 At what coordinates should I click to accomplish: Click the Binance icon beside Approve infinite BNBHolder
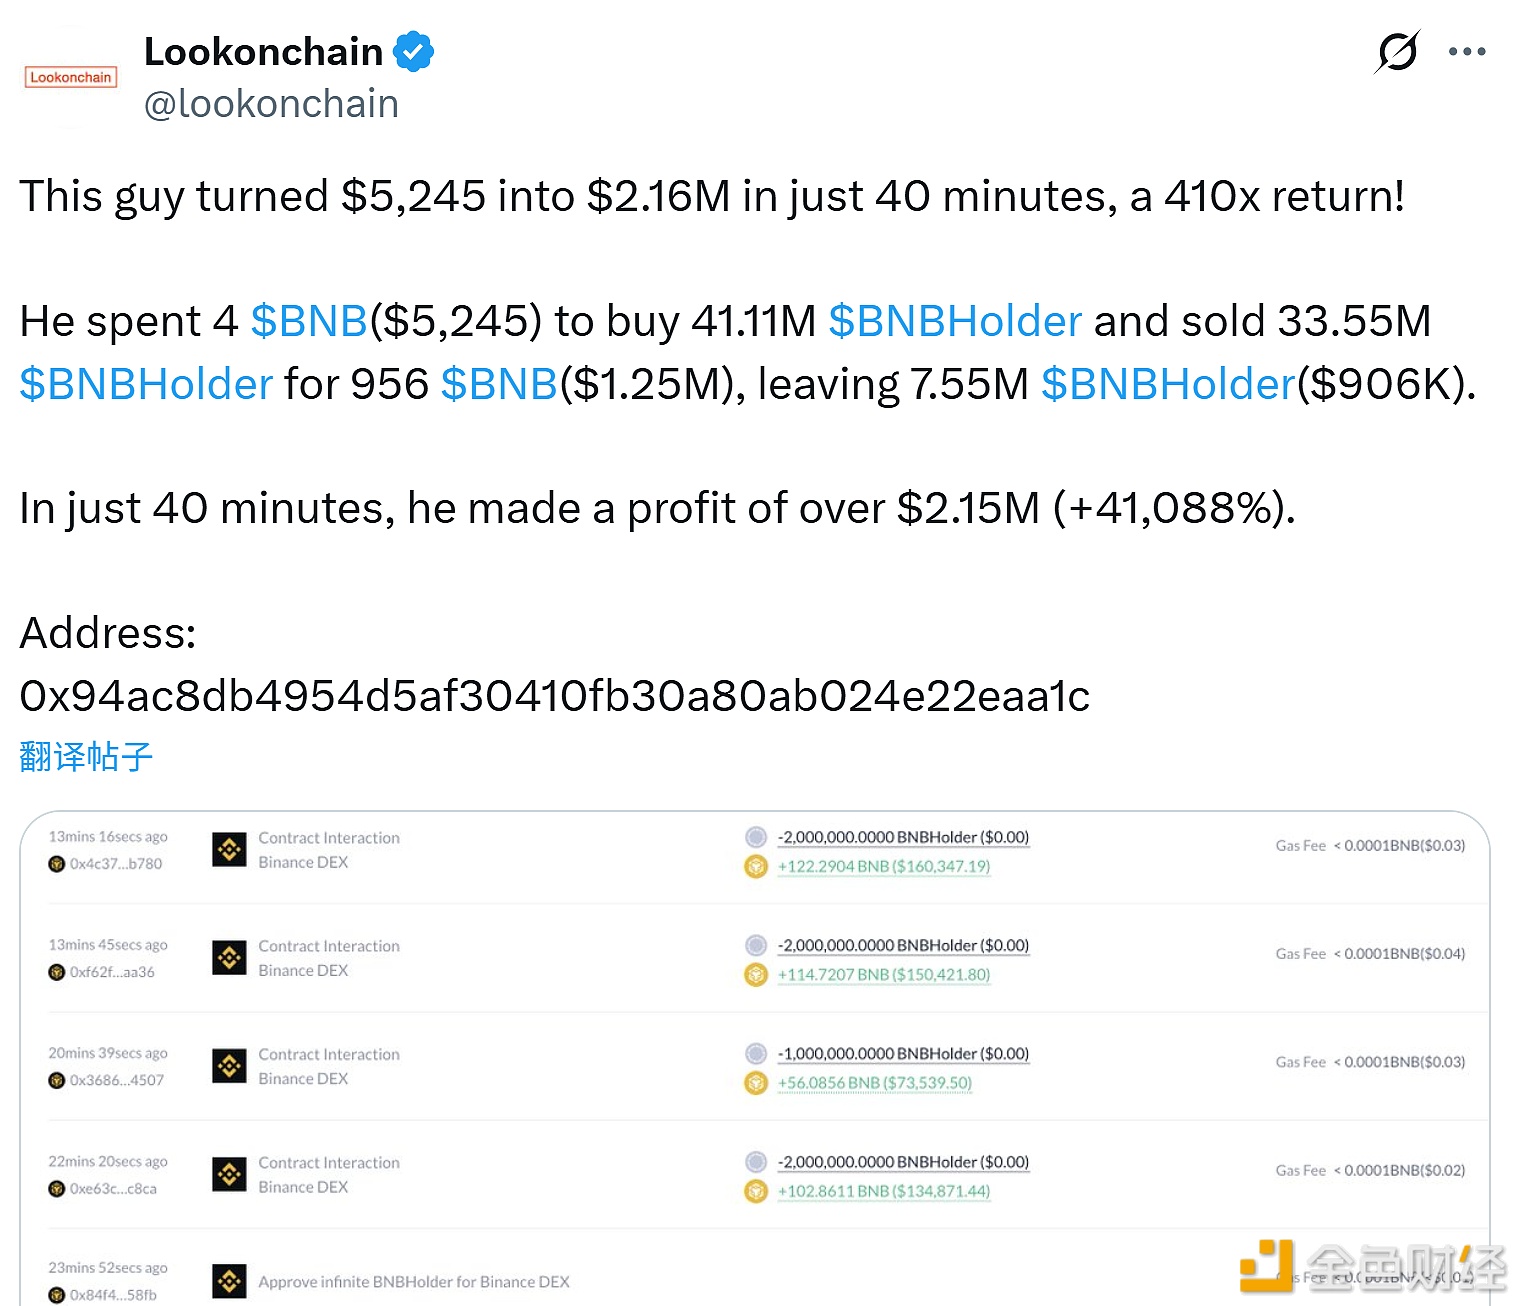coord(230,1281)
